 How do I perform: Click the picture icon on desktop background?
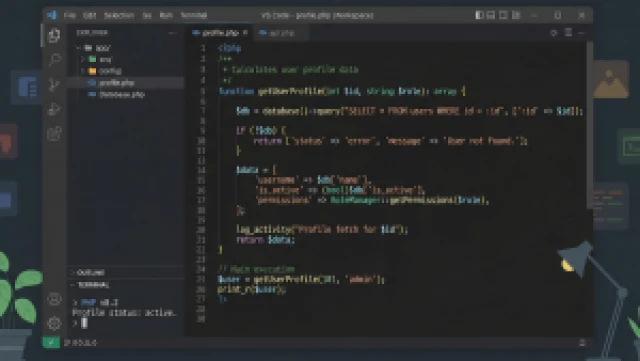coord(610,79)
